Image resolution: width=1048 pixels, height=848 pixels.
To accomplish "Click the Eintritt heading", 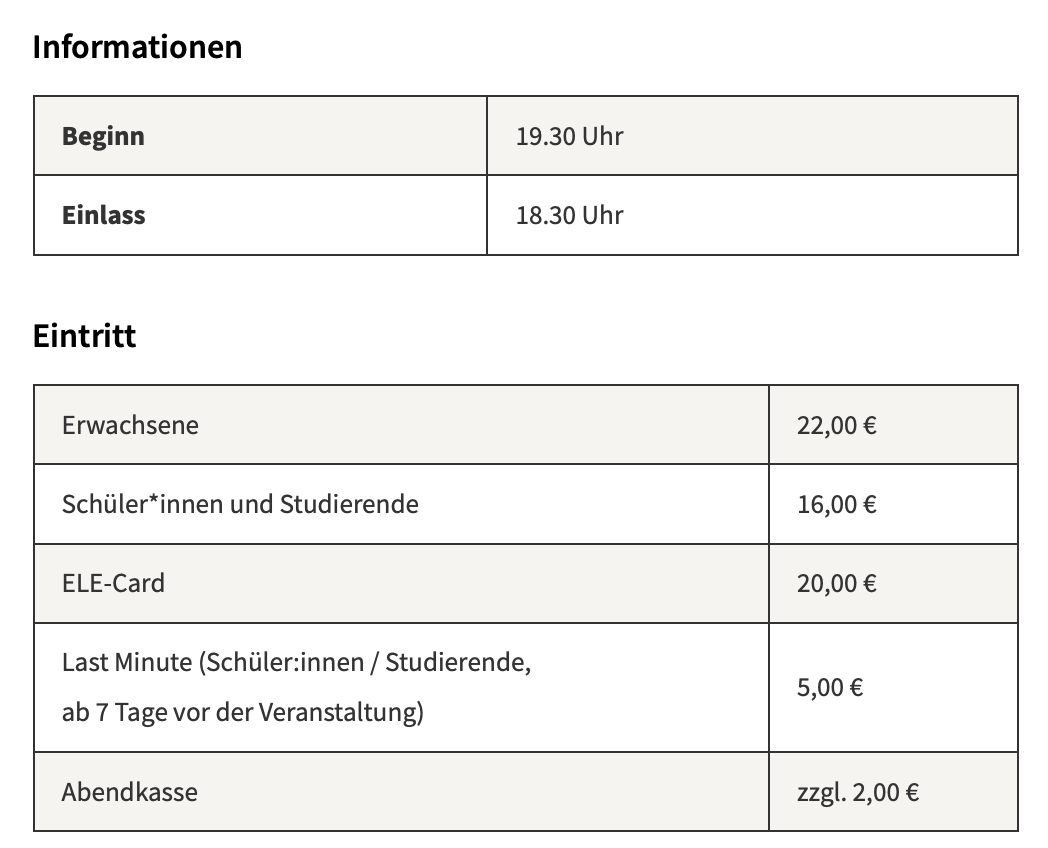I will (x=84, y=335).
